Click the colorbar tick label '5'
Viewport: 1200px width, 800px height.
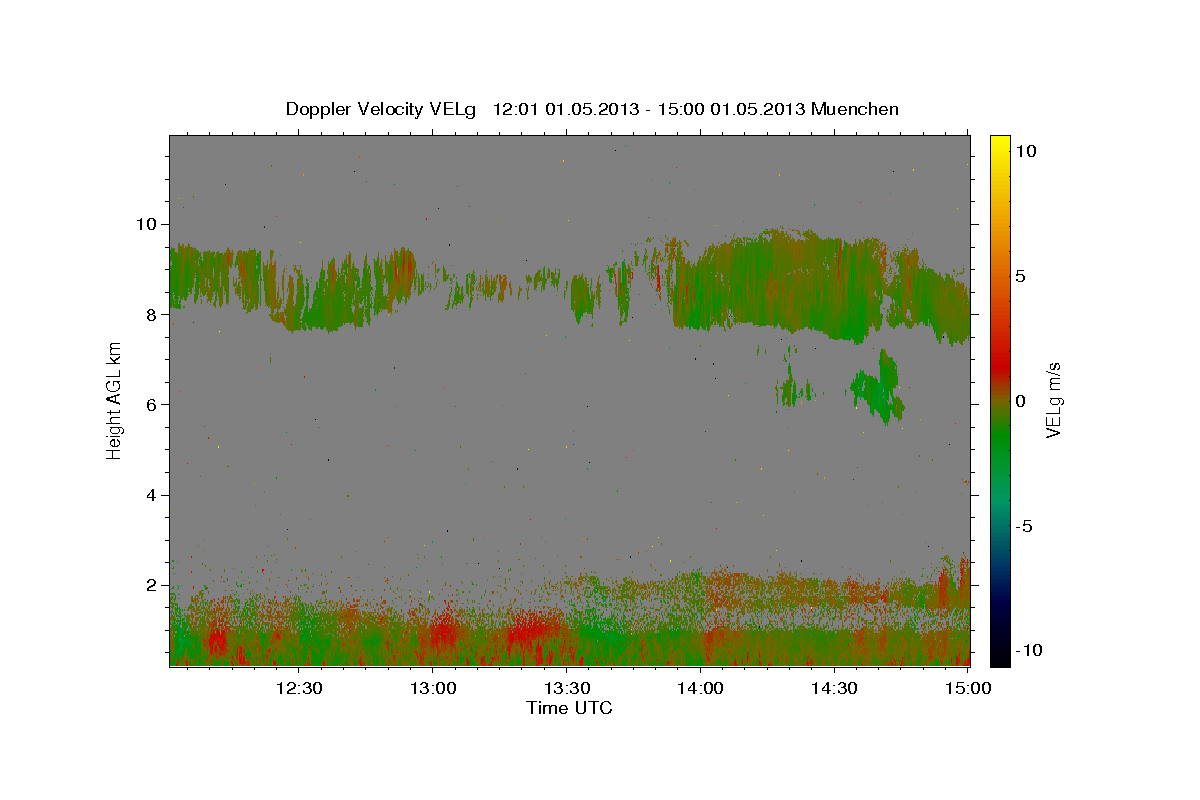coord(1023,276)
